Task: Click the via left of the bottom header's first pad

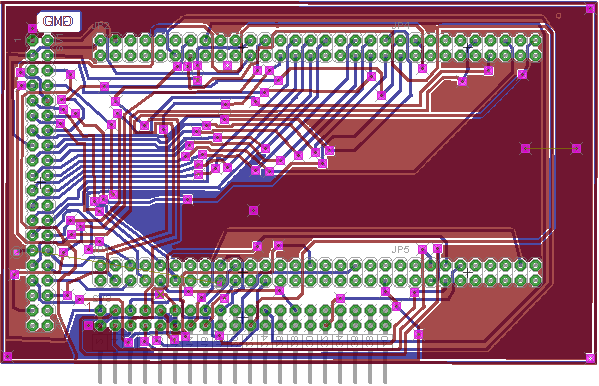Action: click(x=88, y=326)
